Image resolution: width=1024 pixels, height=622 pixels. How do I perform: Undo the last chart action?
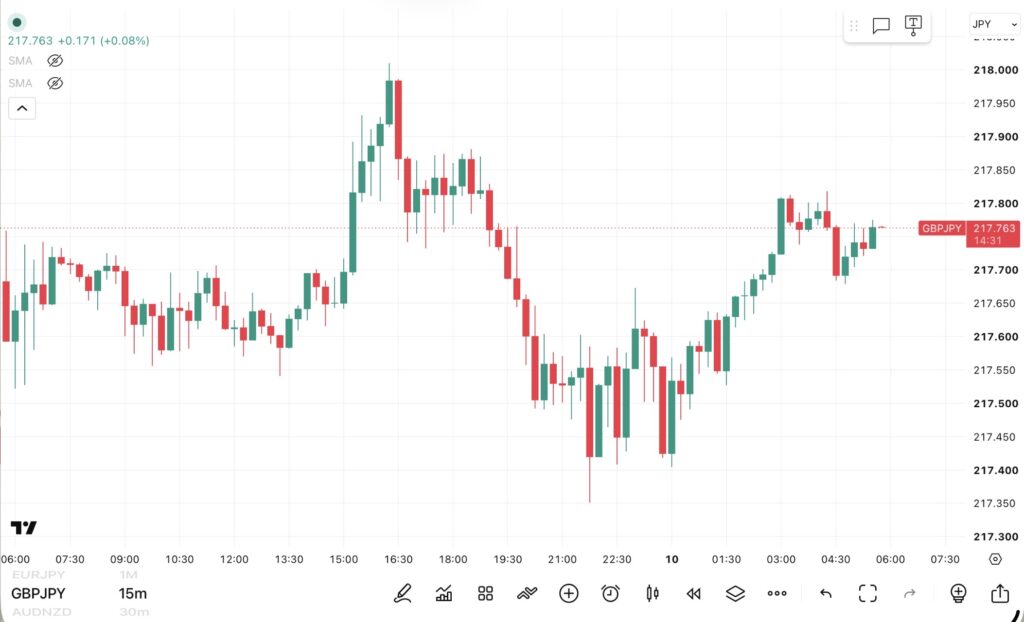(x=826, y=593)
